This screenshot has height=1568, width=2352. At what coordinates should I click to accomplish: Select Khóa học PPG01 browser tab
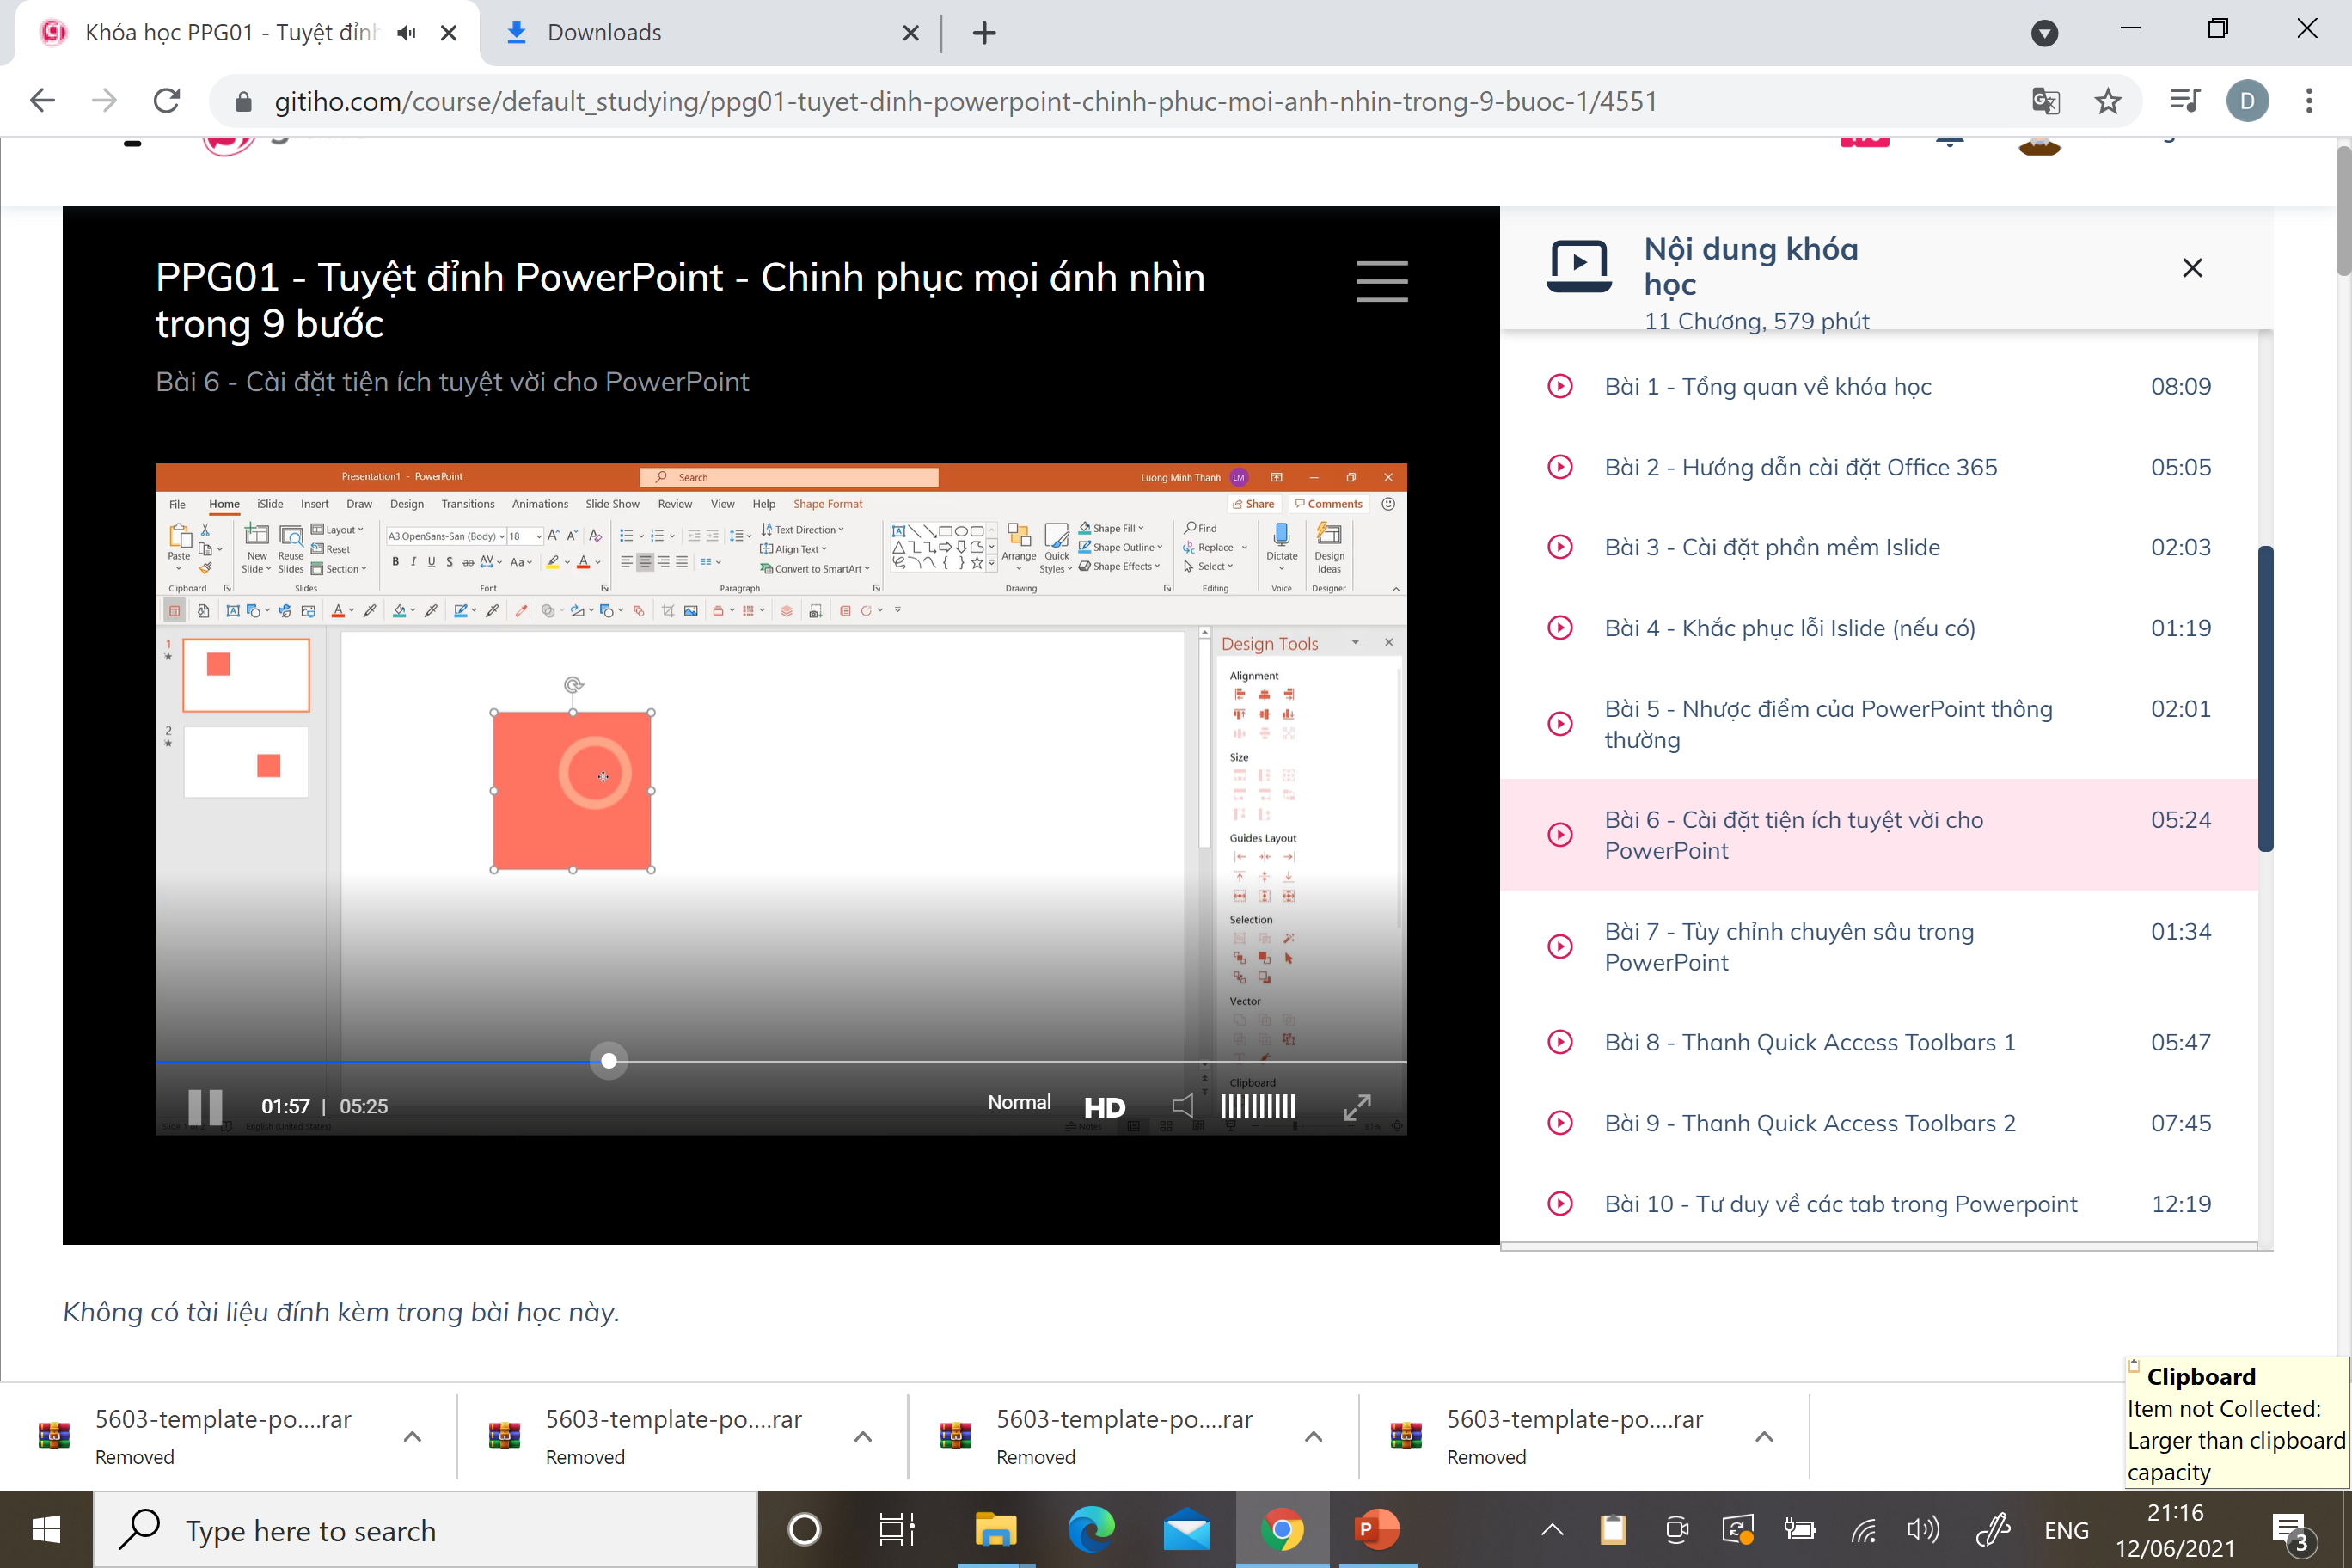tap(230, 33)
